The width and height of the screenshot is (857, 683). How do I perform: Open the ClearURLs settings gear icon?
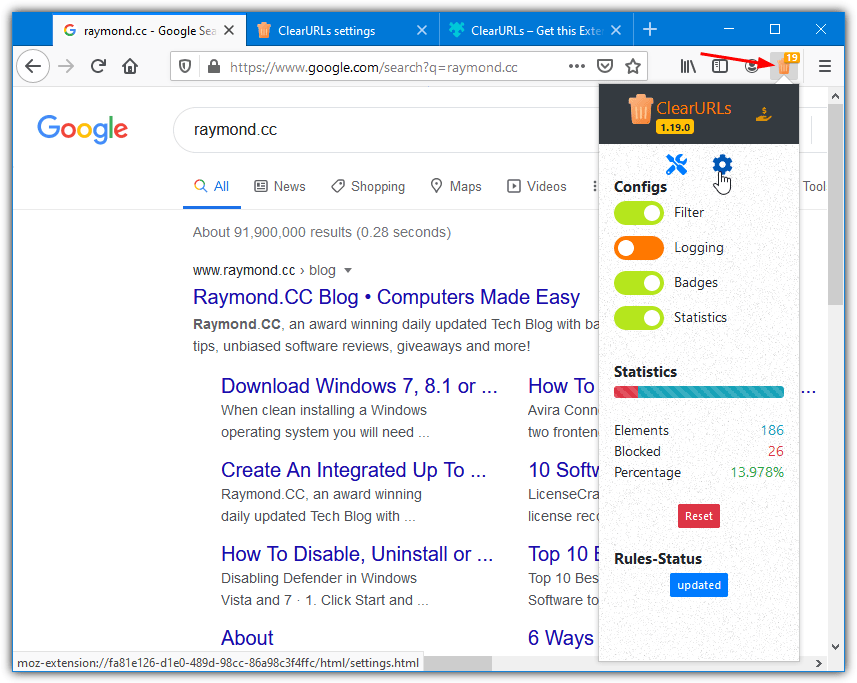coord(722,164)
